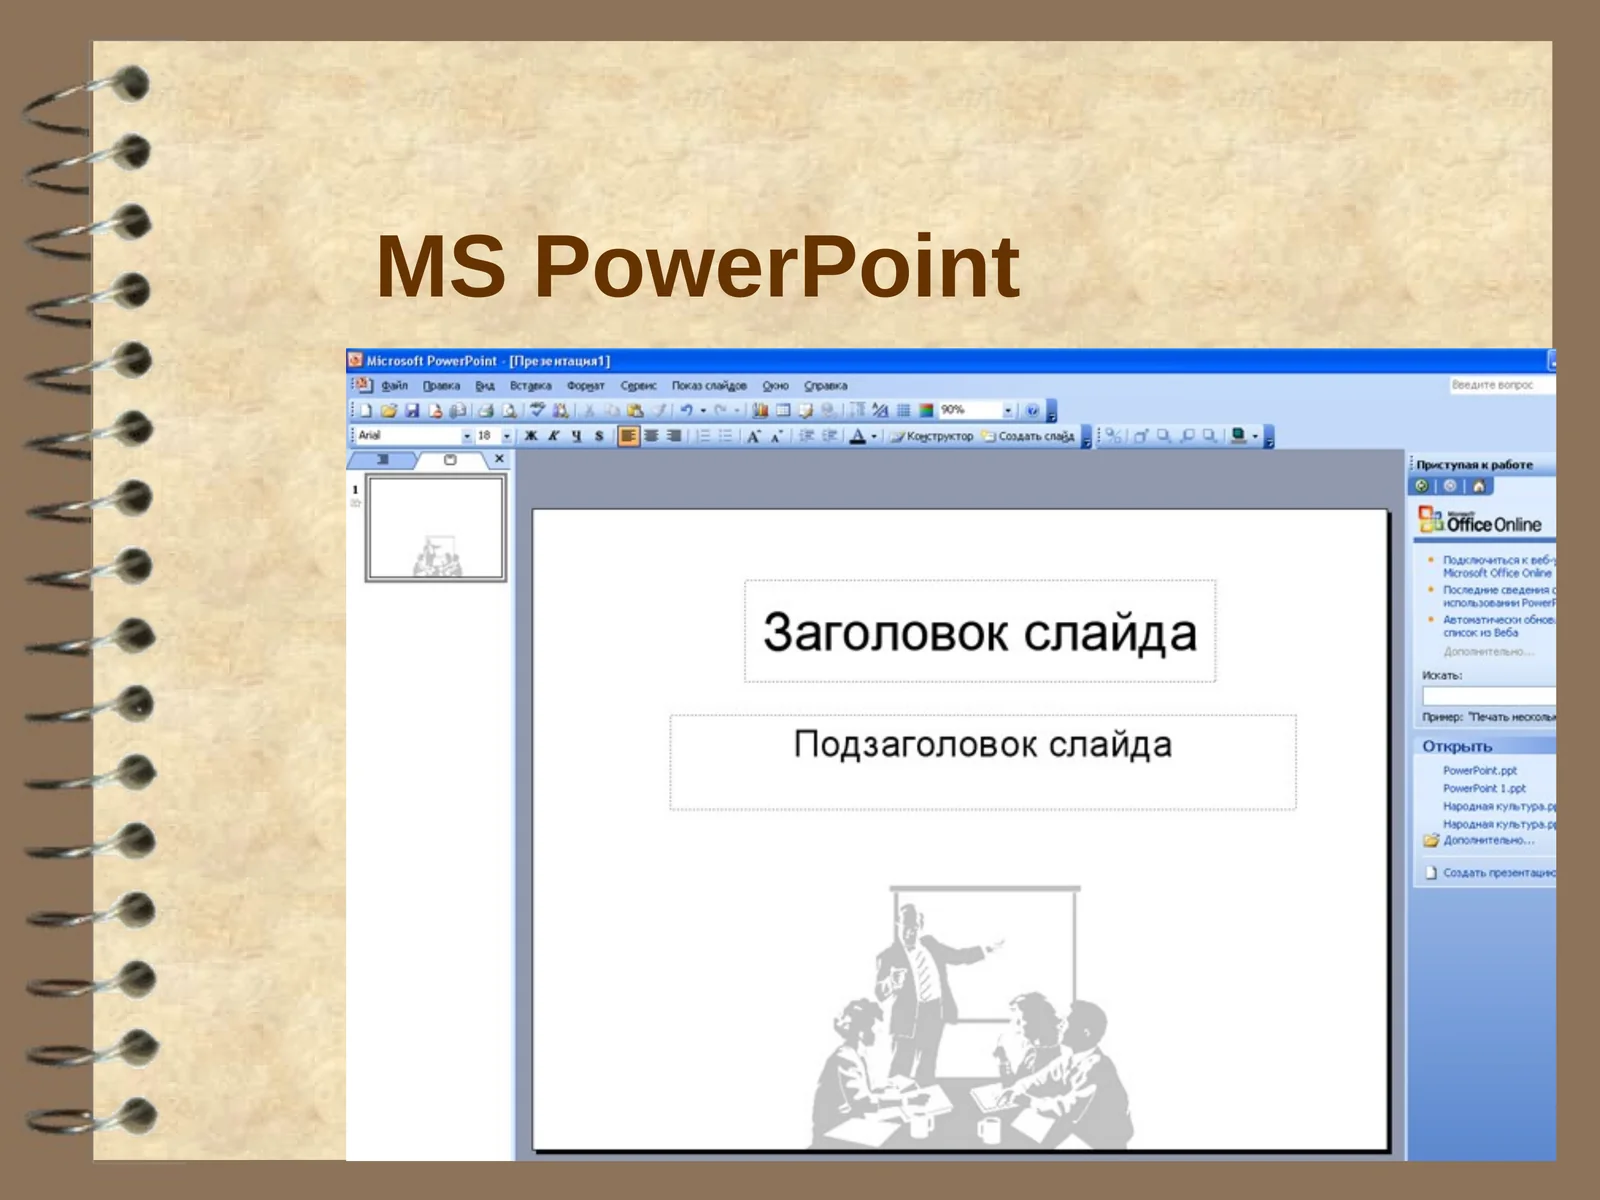This screenshot has width=1600, height=1200.
Task: Open recent file PowerPoint.ppt
Action: 1480,770
